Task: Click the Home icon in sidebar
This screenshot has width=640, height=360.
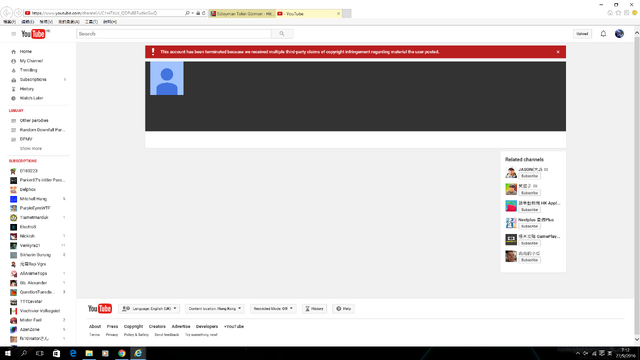Action: click(13, 52)
